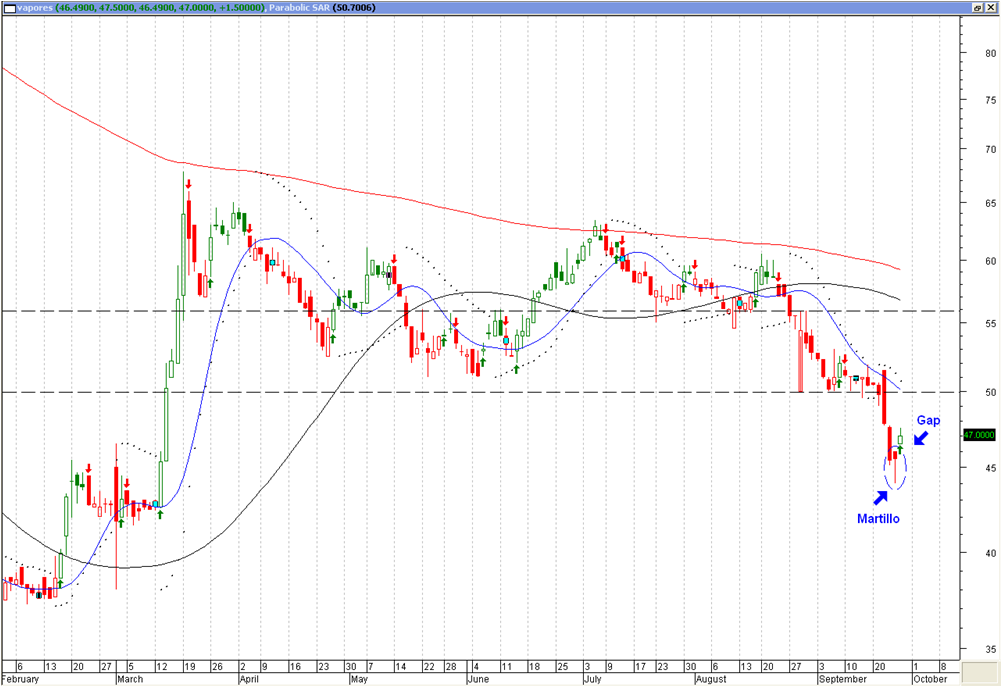
Task: Select the 47.0000 last price tag
Action: coord(979,435)
